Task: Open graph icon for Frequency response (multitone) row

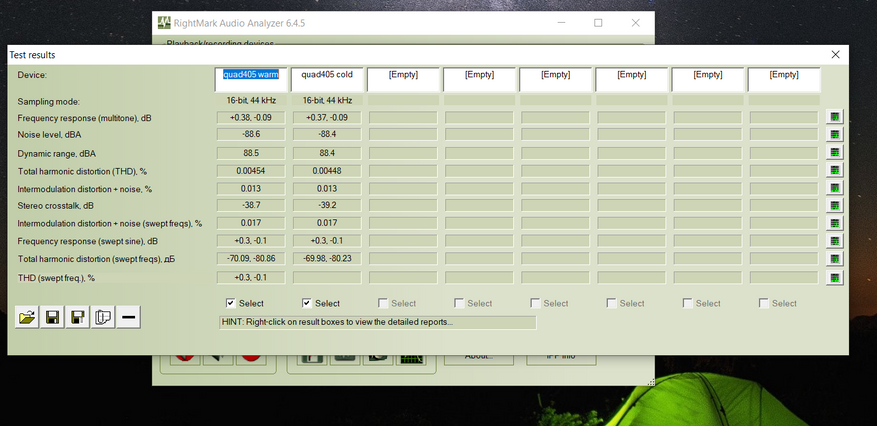Action: (x=835, y=117)
